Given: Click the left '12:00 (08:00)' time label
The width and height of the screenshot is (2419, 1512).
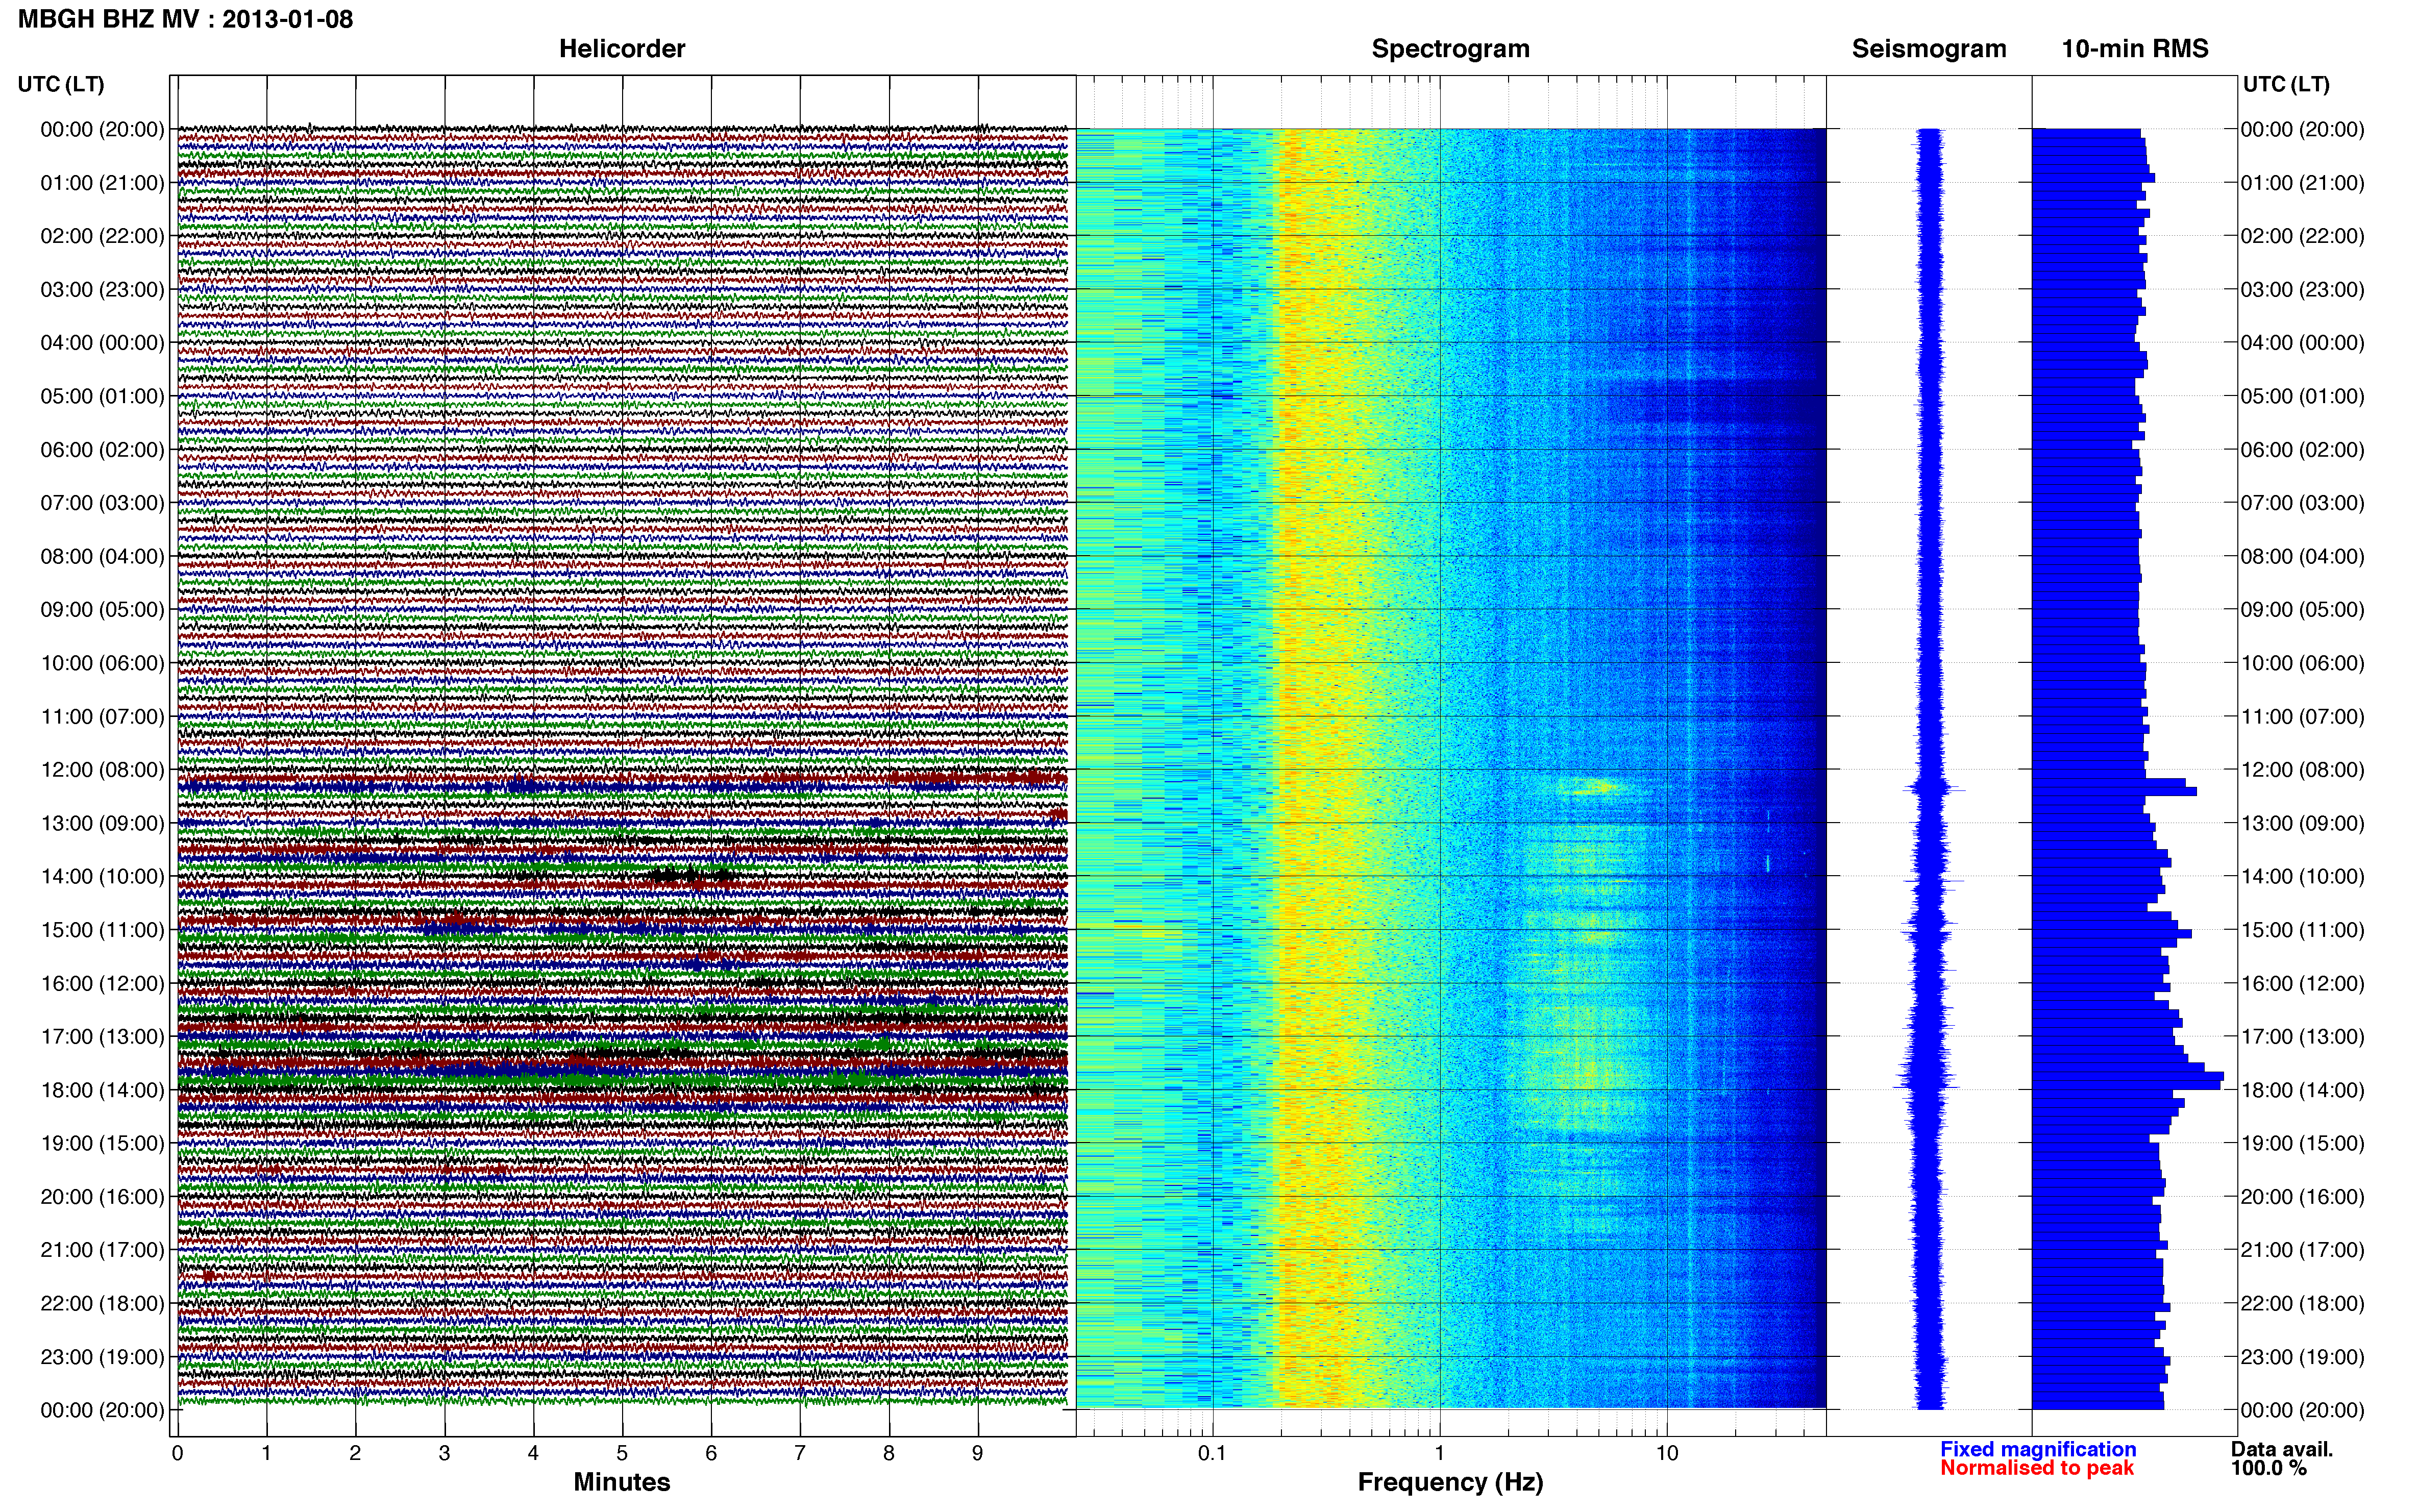Looking at the screenshot, I should 102,770.
